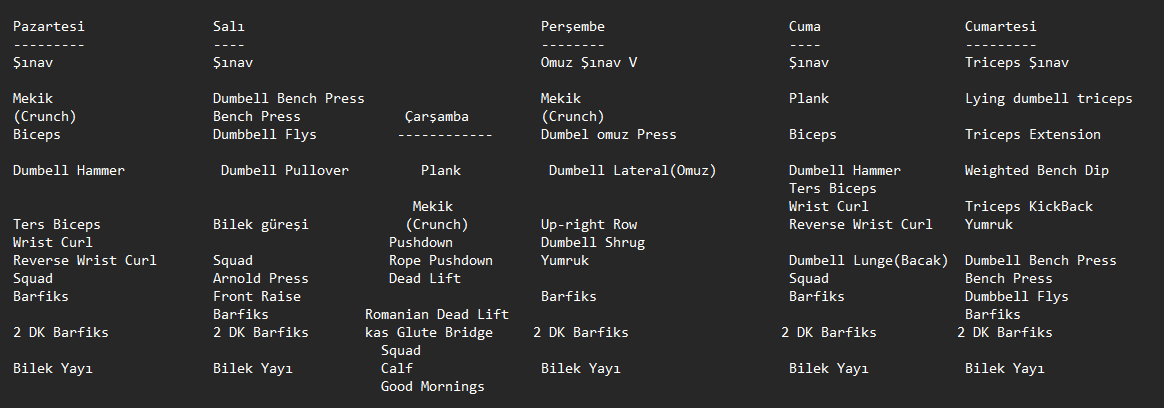Click Lying dumbell triceps text

pyautogui.click(x=1049, y=99)
